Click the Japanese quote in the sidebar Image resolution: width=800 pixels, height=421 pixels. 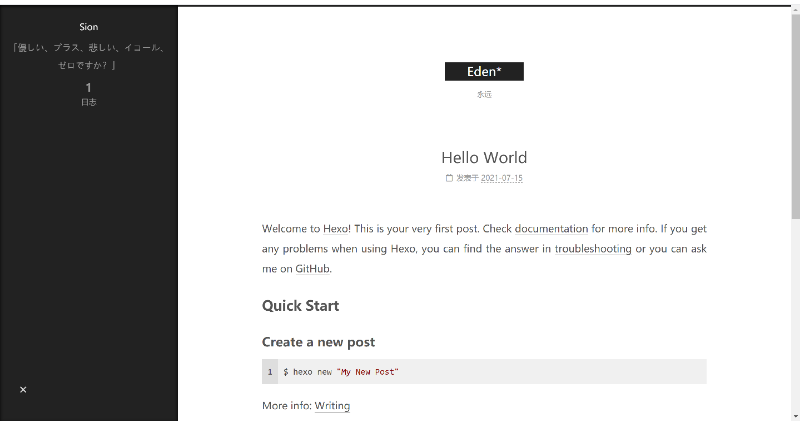pyautogui.click(x=89, y=54)
